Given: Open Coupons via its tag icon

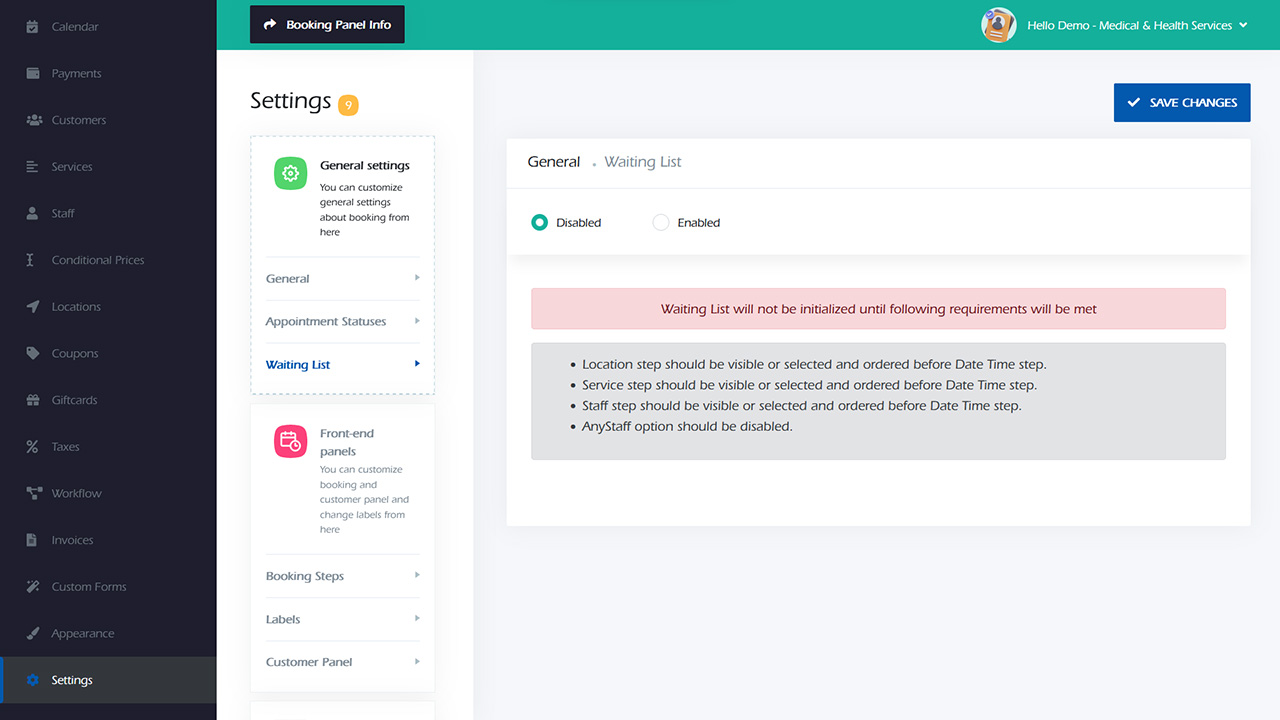Looking at the screenshot, I should [32, 353].
